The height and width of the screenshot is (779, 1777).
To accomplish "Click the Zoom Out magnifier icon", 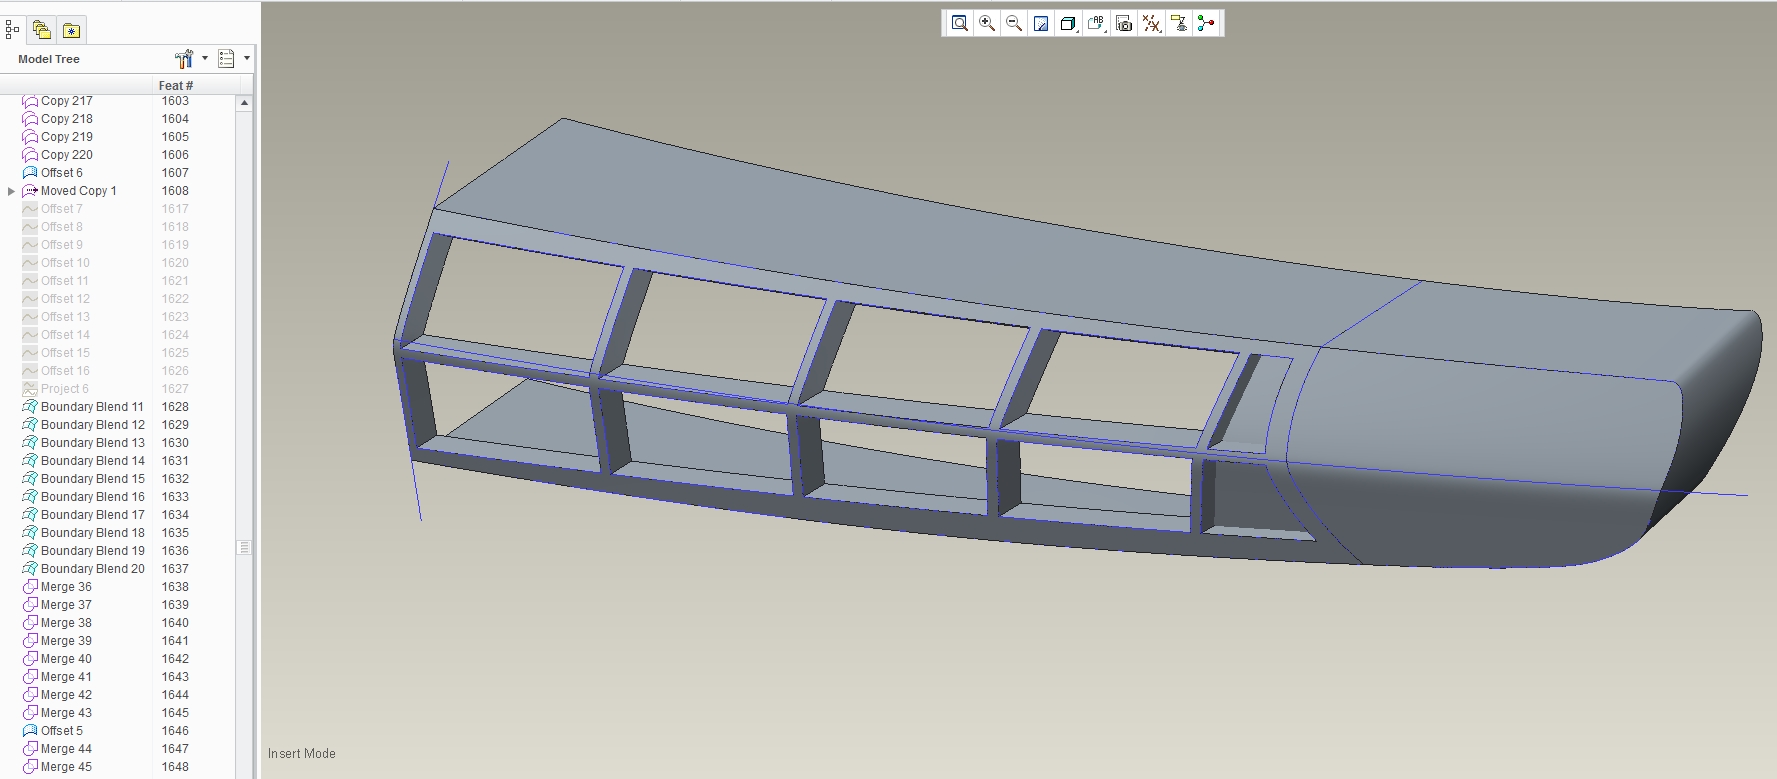I will tap(1014, 23).
